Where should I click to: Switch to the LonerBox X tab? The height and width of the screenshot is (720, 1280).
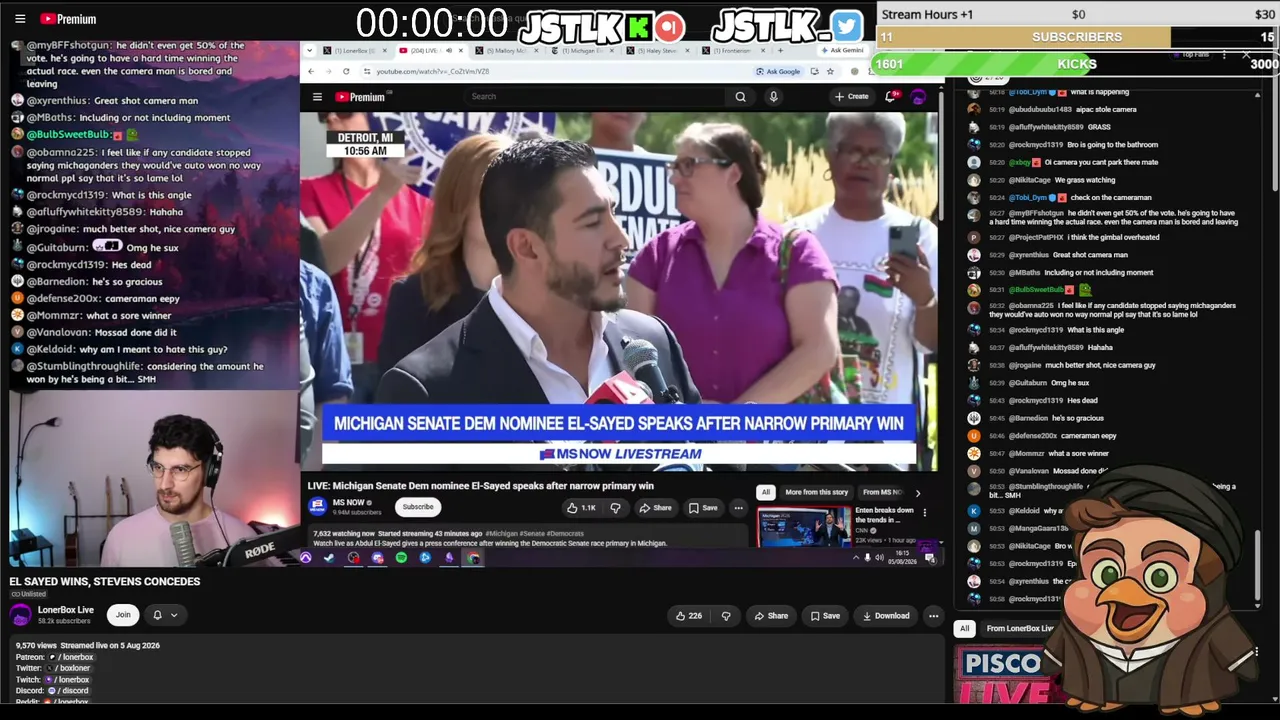point(353,50)
